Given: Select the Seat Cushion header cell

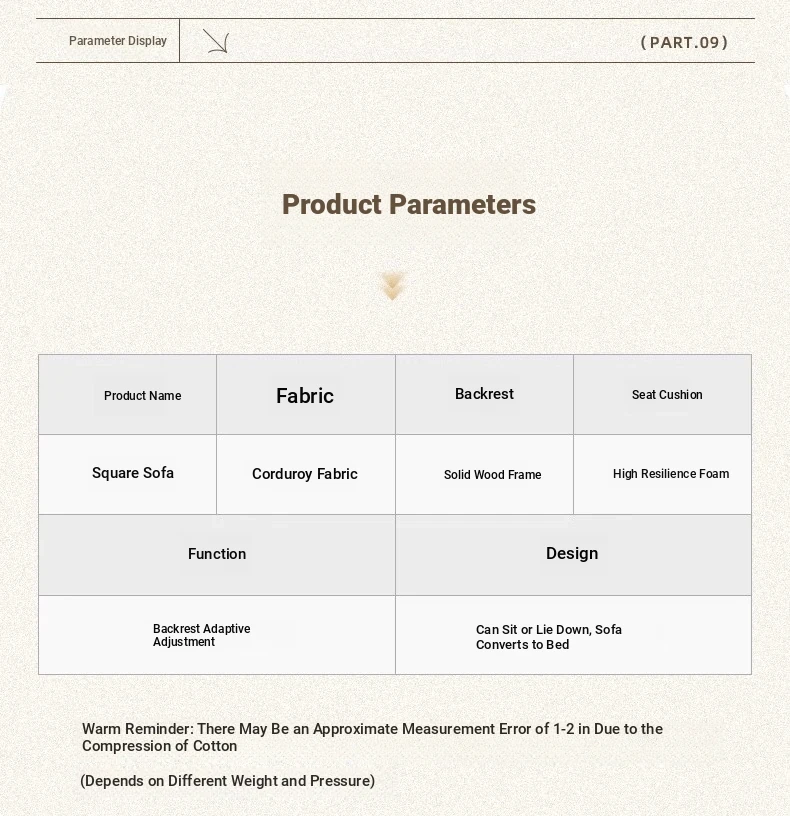Looking at the screenshot, I should tap(662, 394).
